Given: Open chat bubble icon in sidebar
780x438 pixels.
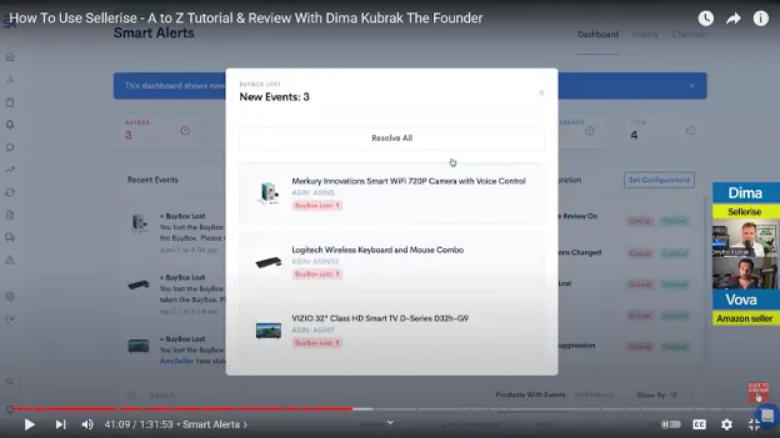Looking at the screenshot, I should [10, 147].
